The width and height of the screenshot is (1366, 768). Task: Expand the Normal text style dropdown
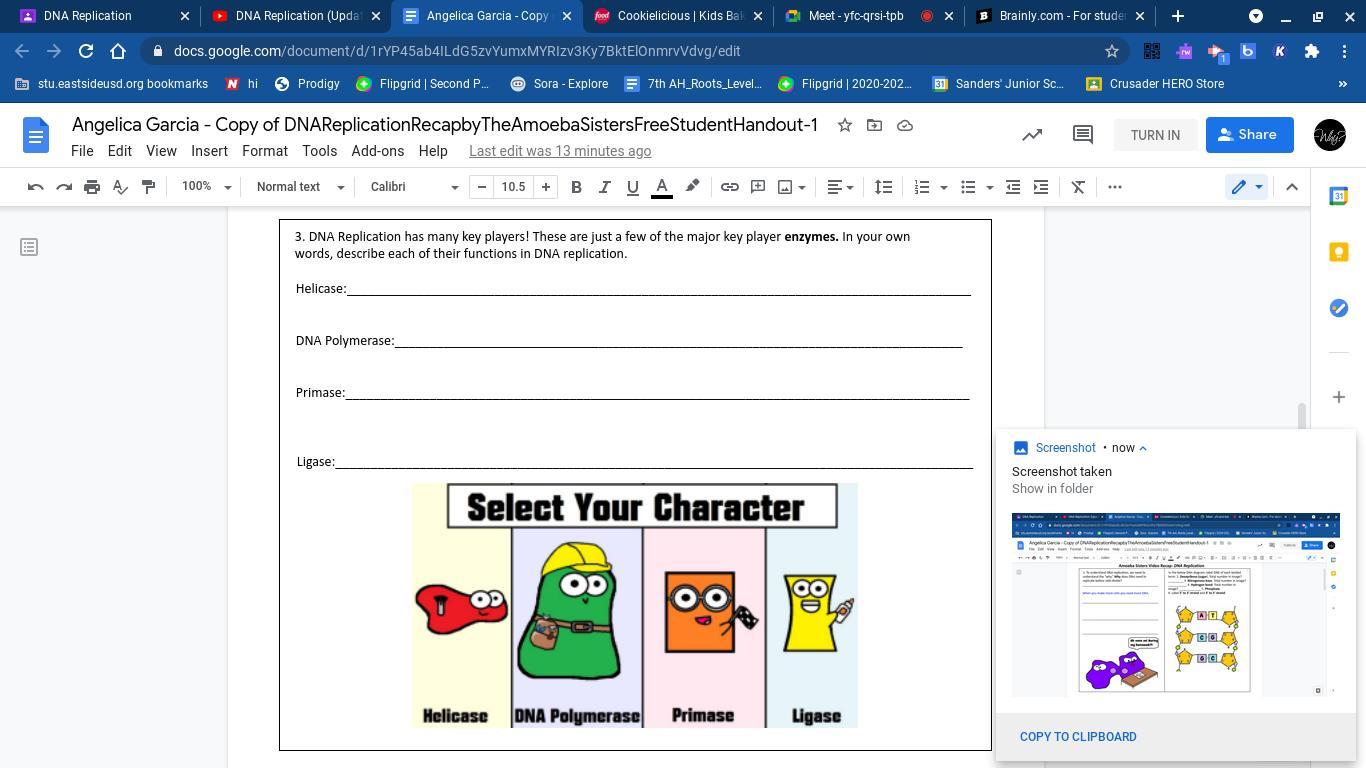300,187
